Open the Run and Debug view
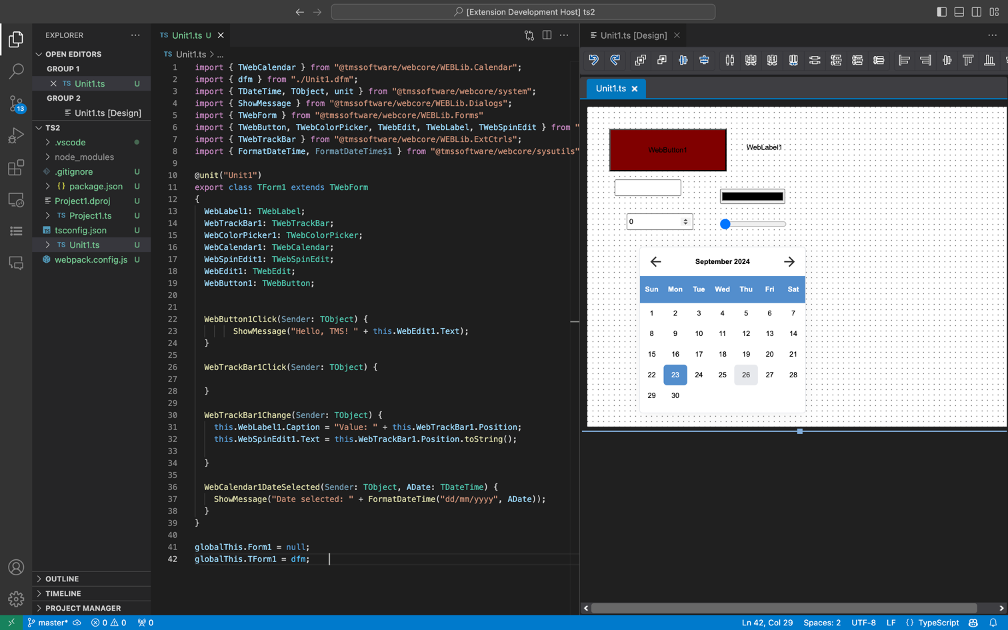 [16, 135]
